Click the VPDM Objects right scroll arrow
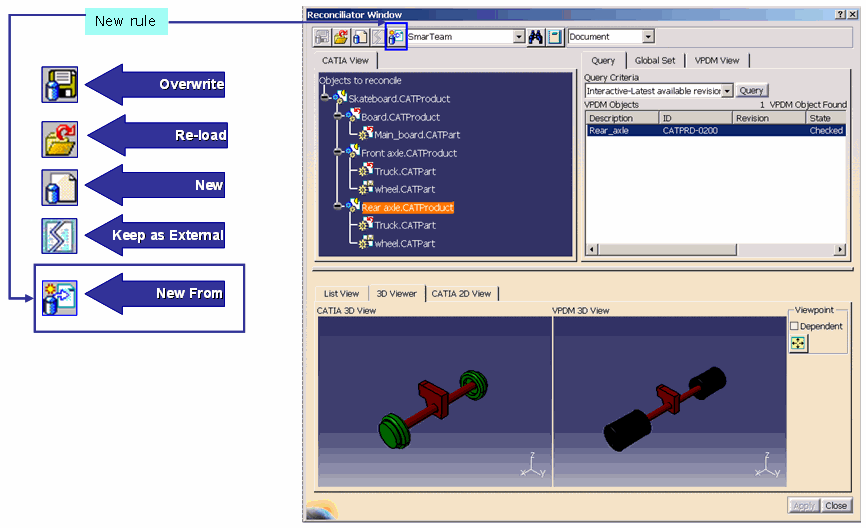This screenshot has width=866, height=528. coord(840,250)
